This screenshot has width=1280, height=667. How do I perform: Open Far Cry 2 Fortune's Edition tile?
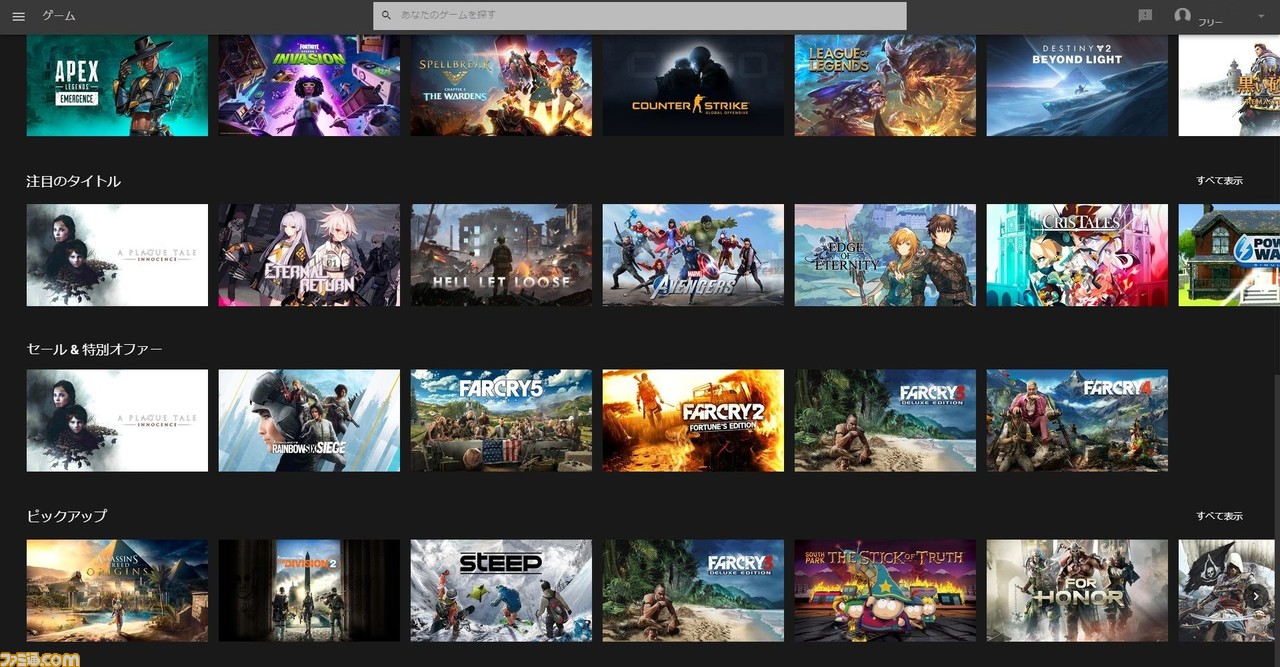[693, 421]
